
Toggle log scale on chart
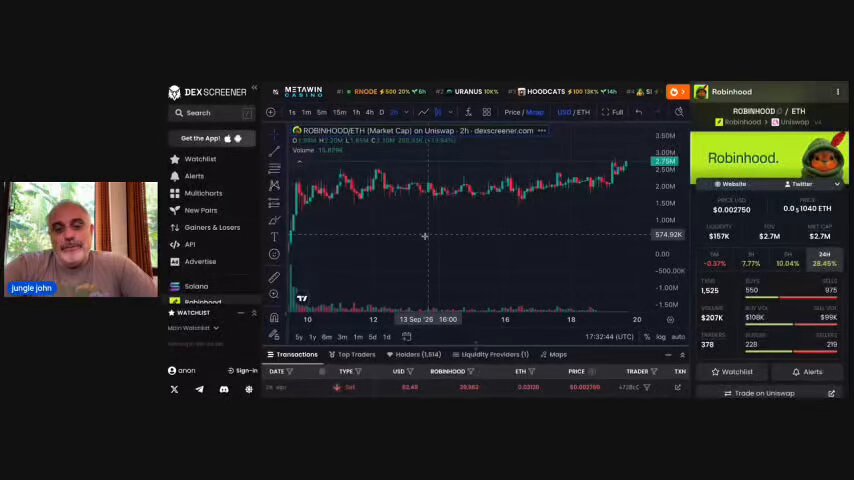661,337
